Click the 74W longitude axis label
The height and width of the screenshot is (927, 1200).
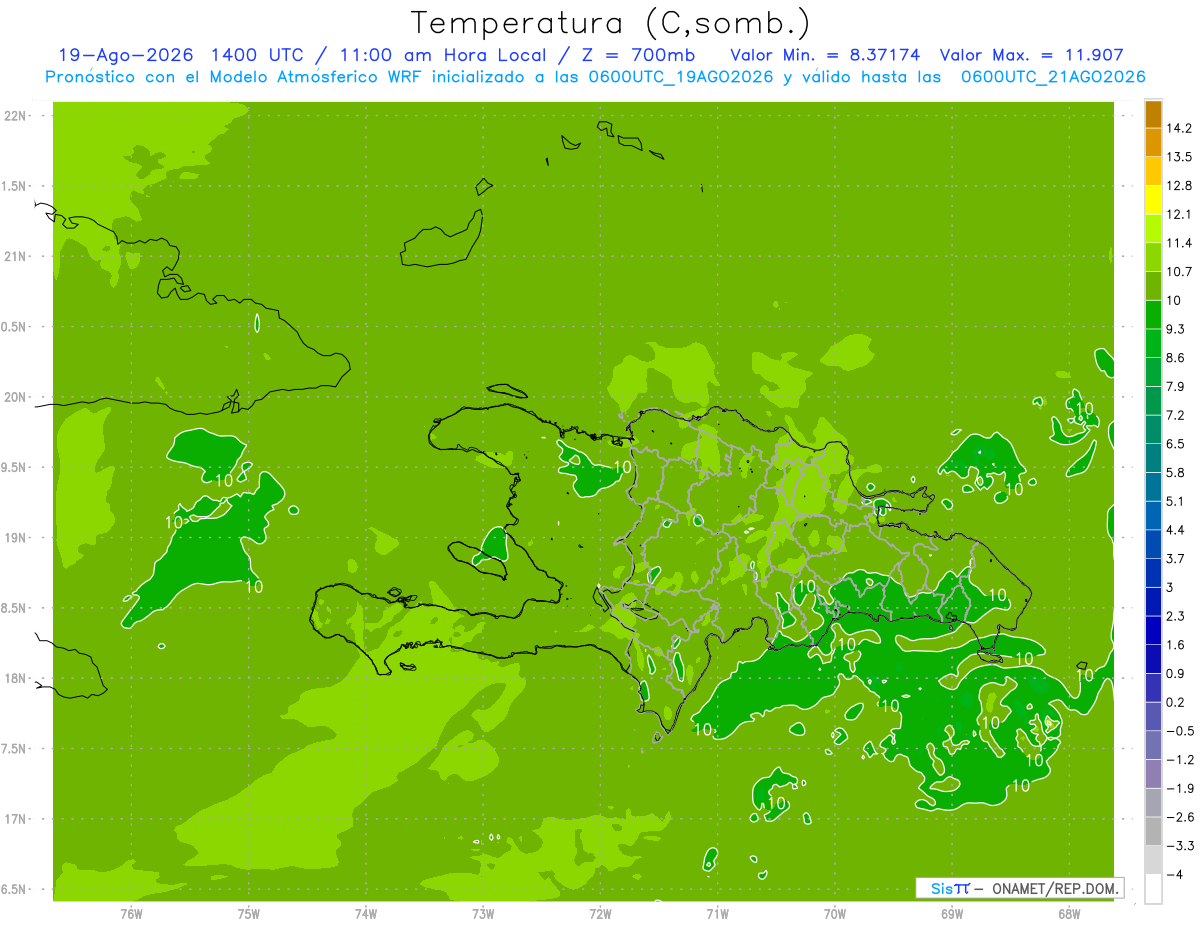click(x=366, y=914)
